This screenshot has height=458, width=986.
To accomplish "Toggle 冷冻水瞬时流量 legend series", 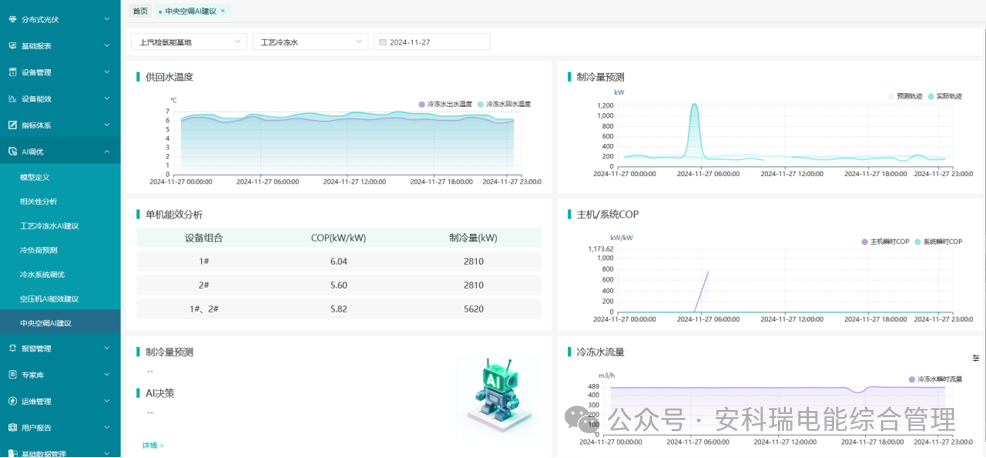I will [936, 379].
